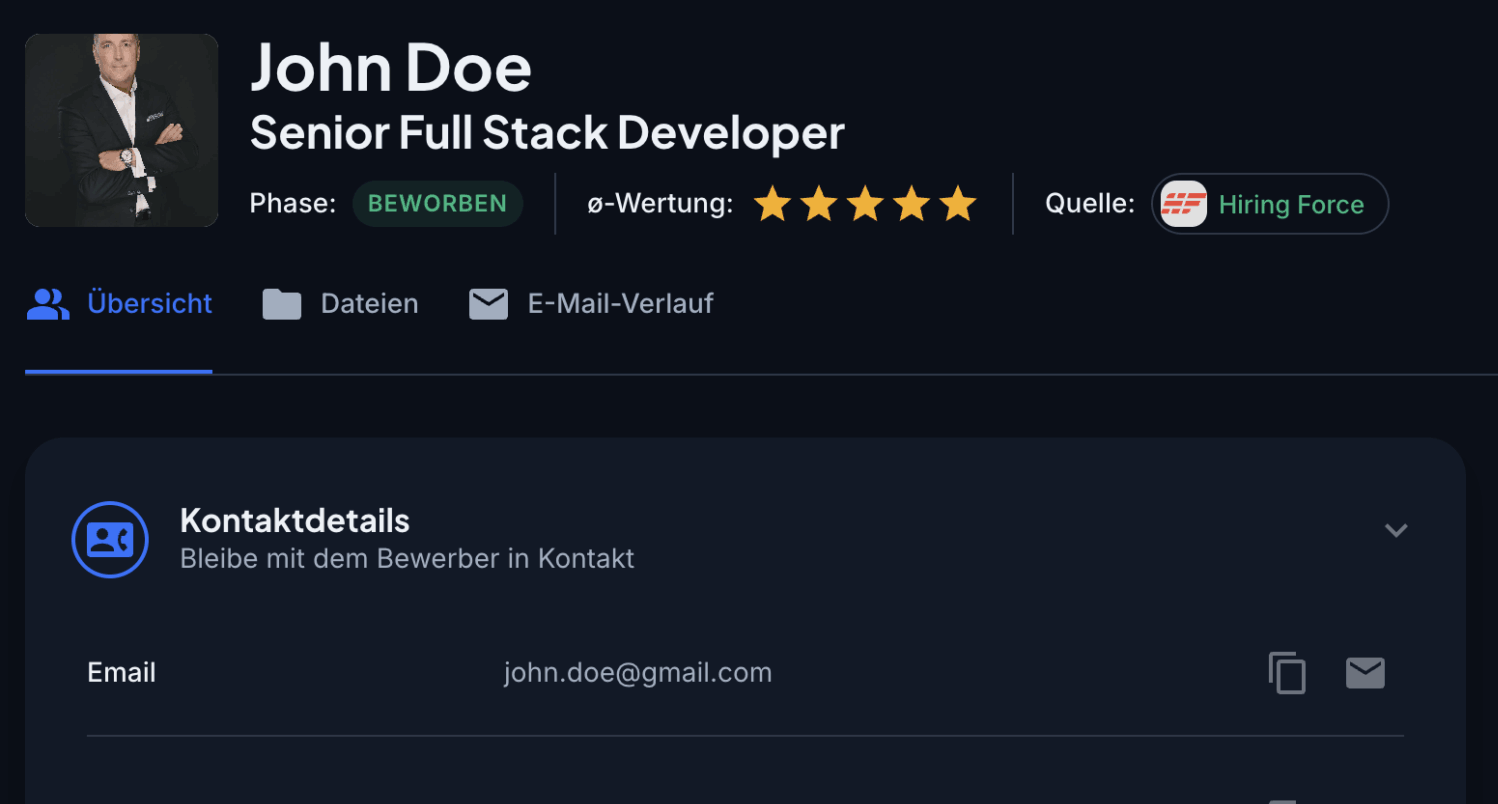Rate with the fifth star
The width and height of the screenshot is (1498, 804).
(958, 204)
